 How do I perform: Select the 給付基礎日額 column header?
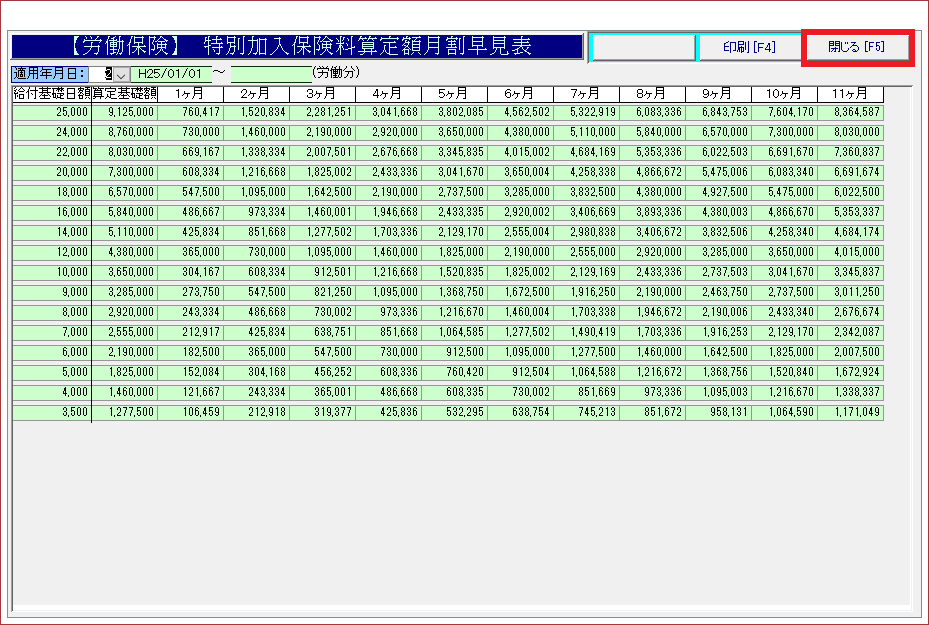point(52,94)
